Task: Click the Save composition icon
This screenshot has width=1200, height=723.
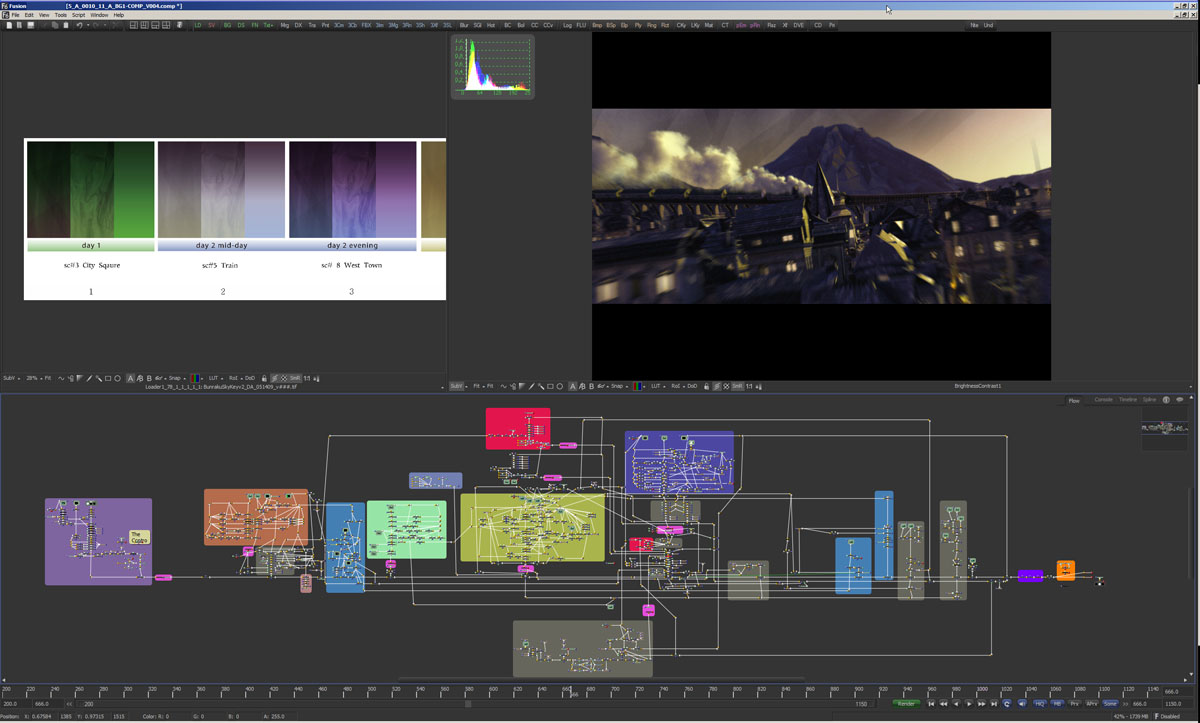Action: click(x=31, y=25)
